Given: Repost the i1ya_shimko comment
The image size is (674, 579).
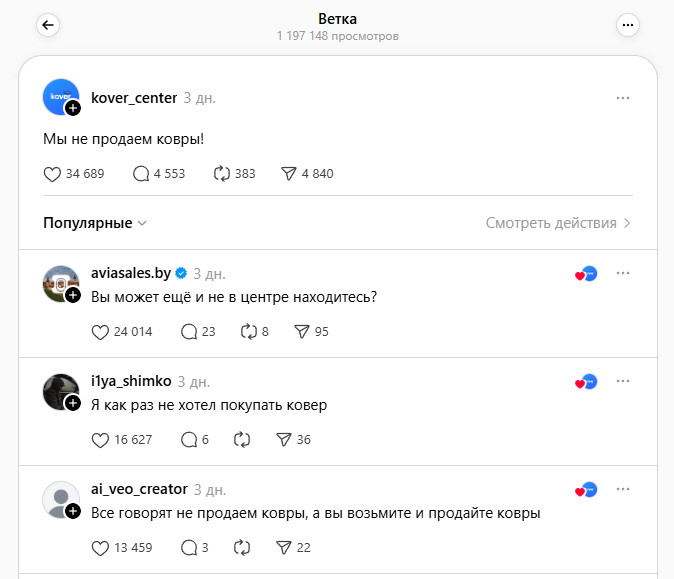Looking at the screenshot, I should (x=241, y=440).
